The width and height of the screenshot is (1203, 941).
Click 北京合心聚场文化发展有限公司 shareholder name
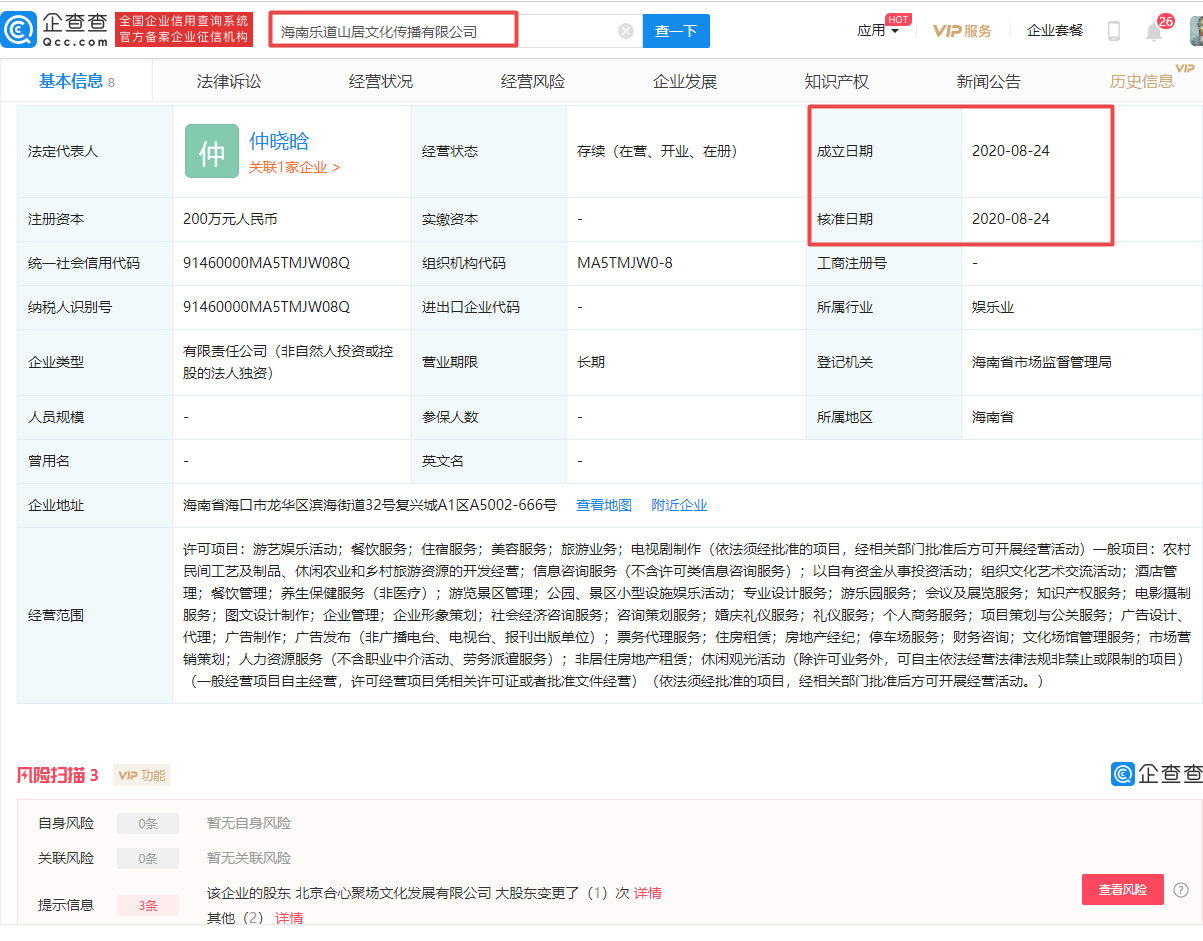pyautogui.click(x=394, y=893)
